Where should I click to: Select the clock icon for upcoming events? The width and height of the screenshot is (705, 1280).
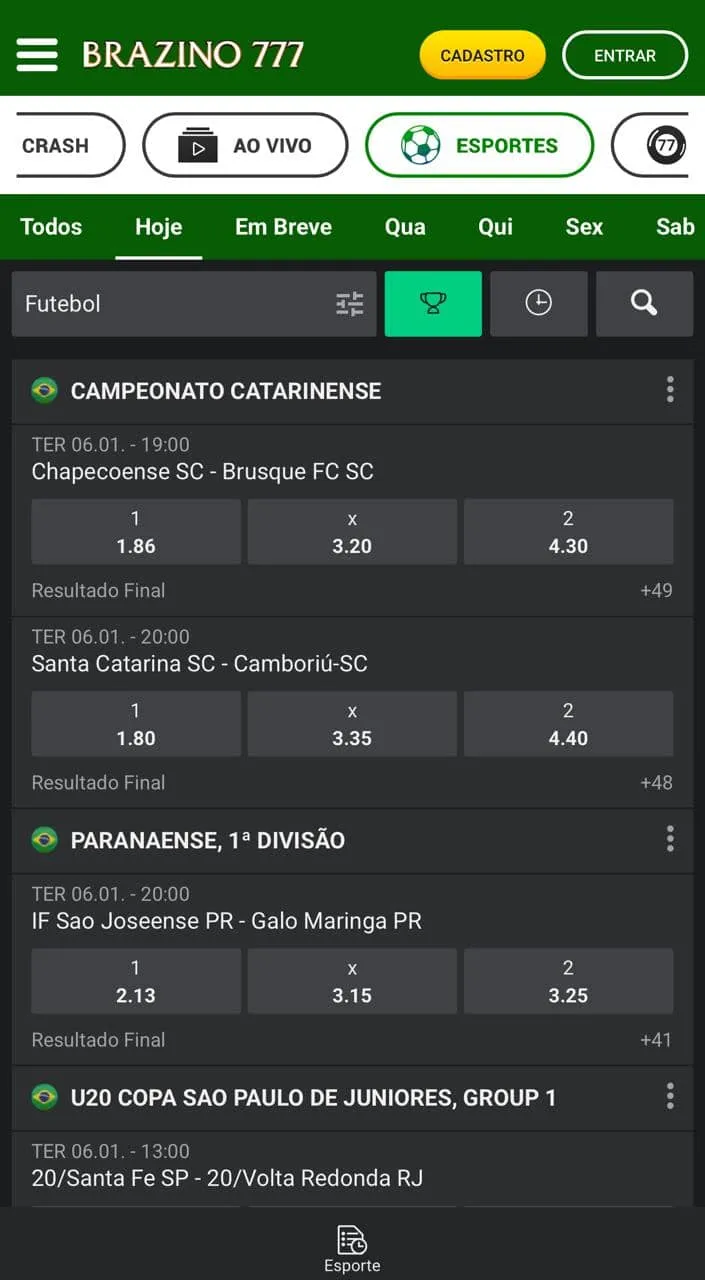click(x=538, y=303)
